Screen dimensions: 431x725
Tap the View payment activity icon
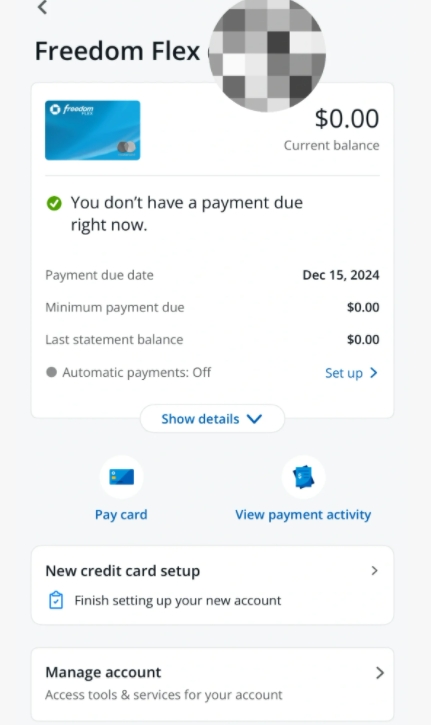coord(303,477)
